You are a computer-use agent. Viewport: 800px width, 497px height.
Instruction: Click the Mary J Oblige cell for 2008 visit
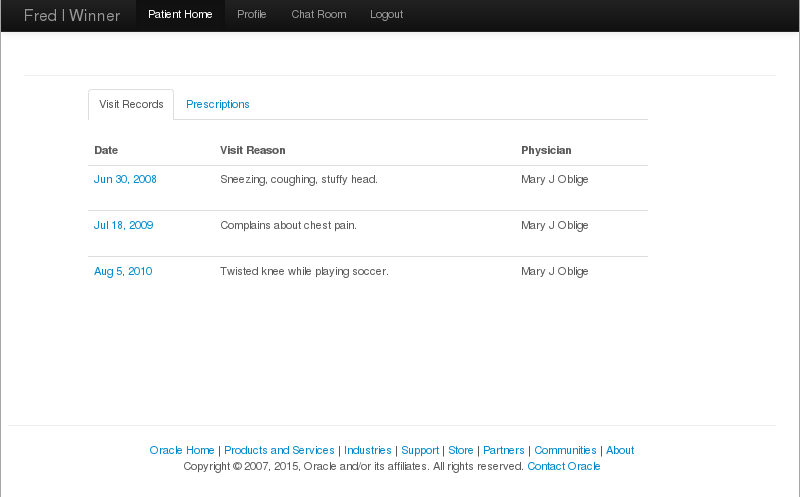(555, 180)
